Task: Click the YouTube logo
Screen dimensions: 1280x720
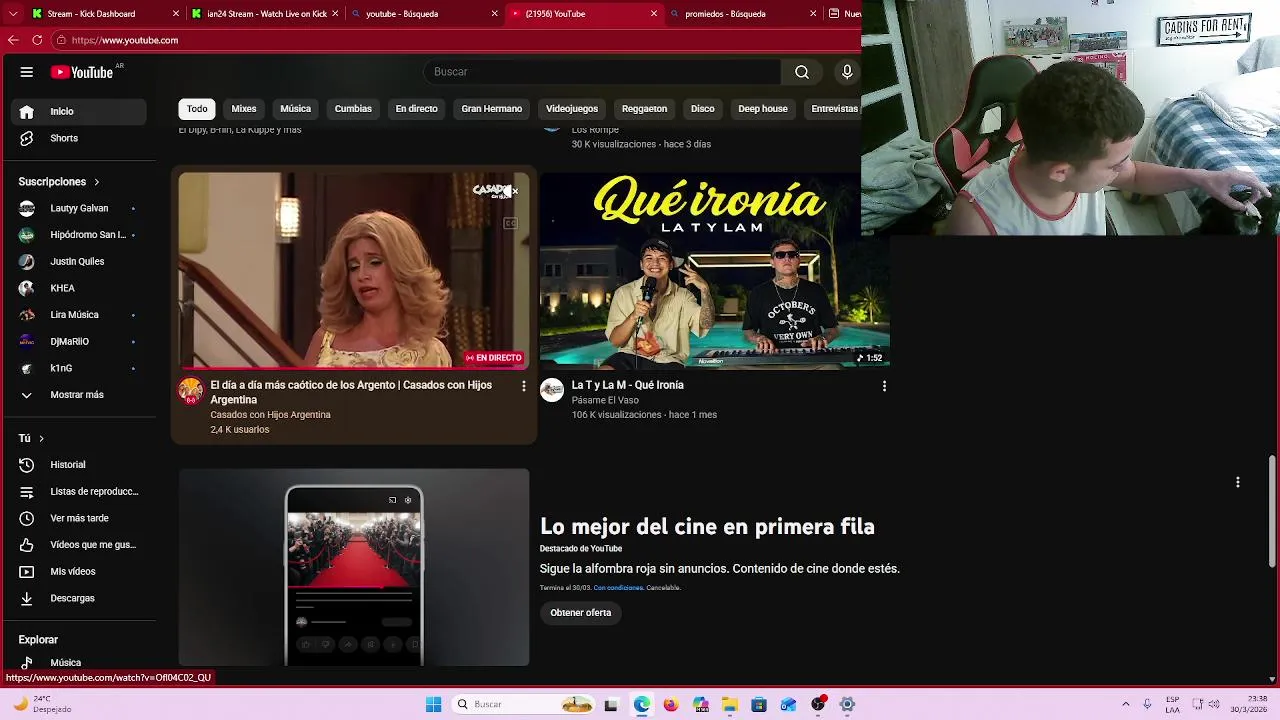Action: pyautogui.click(x=82, y=72)
